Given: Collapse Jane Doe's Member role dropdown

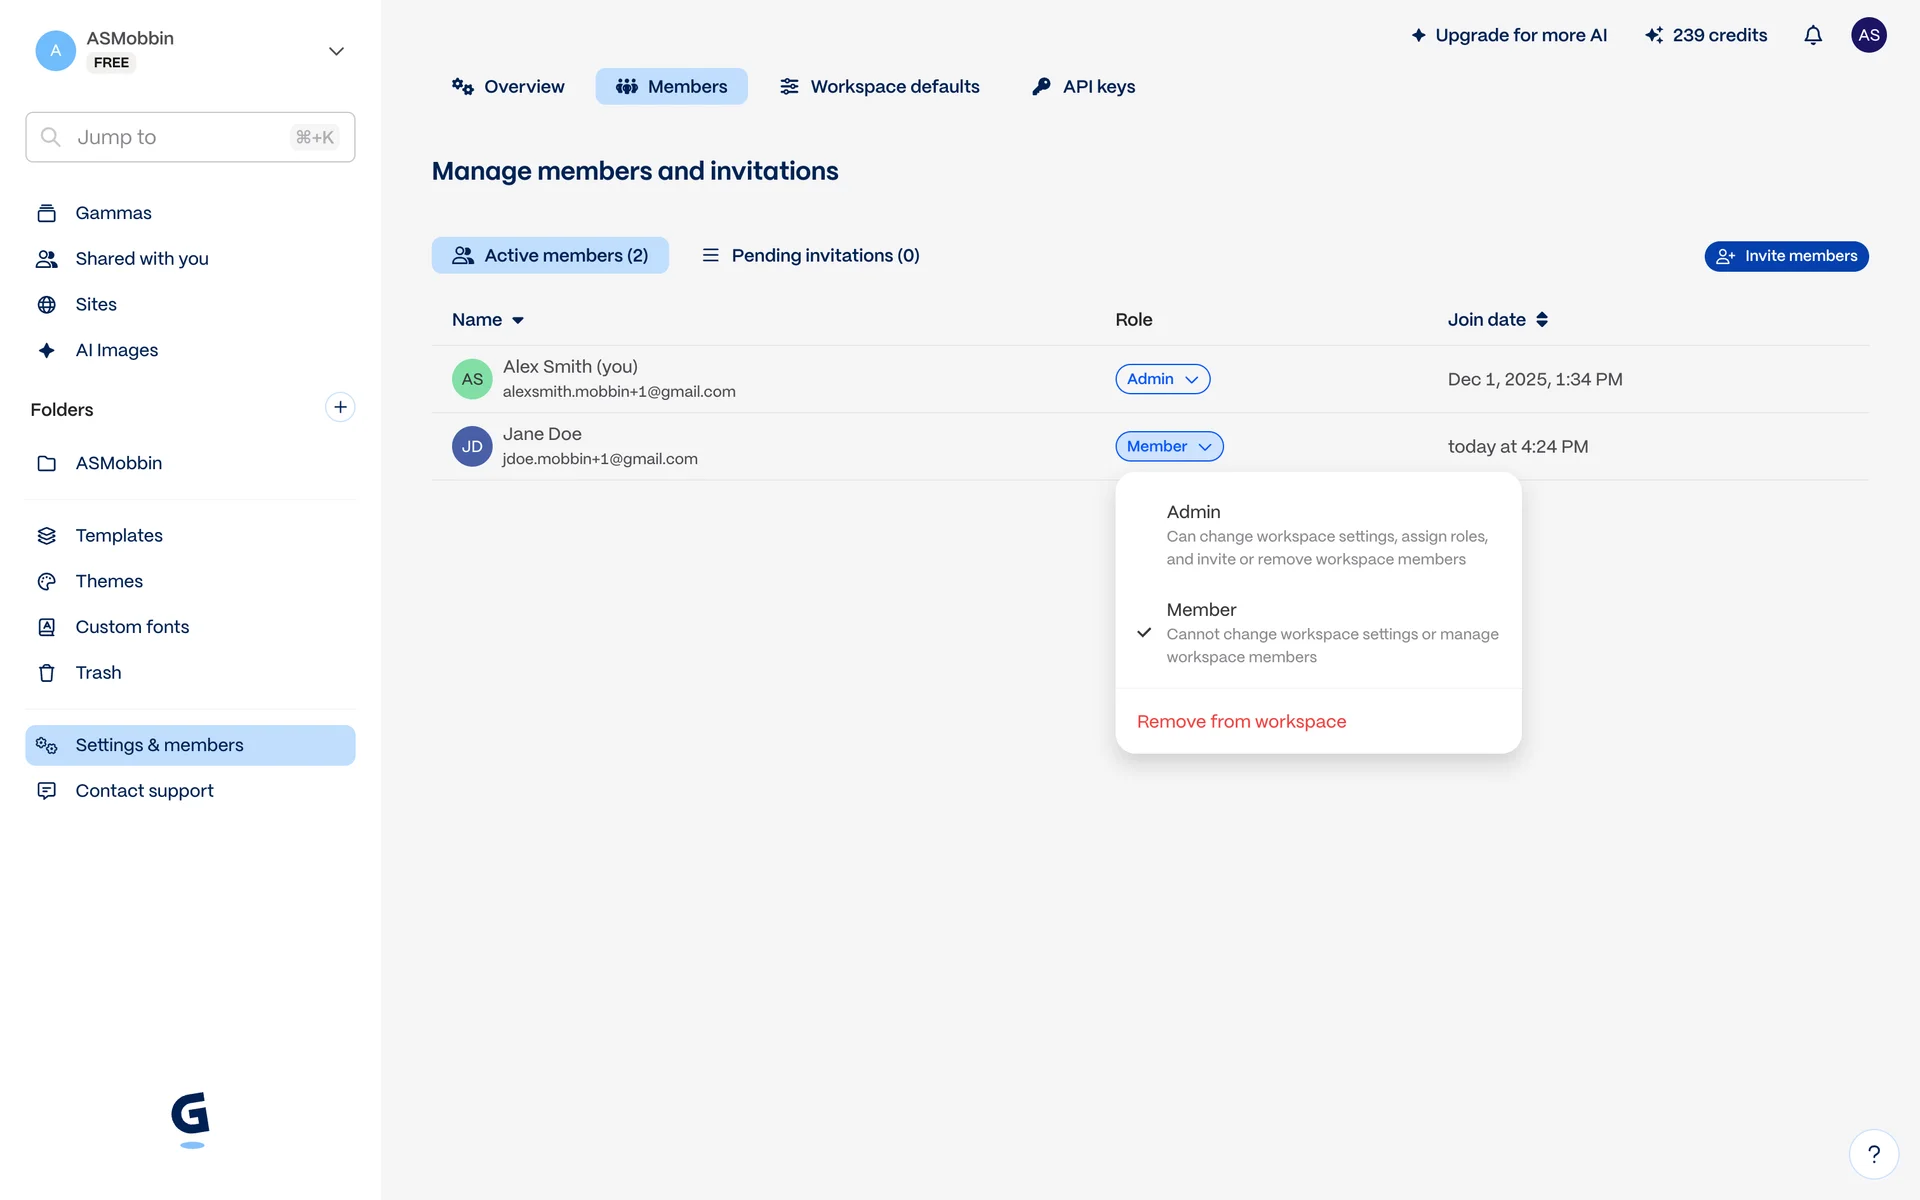Looking at the screenshot, I should pos(1168,446).
